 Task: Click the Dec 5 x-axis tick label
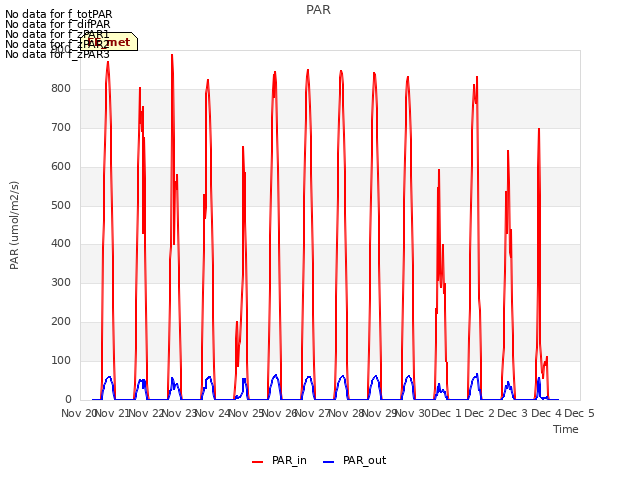[x=579, y=413]
